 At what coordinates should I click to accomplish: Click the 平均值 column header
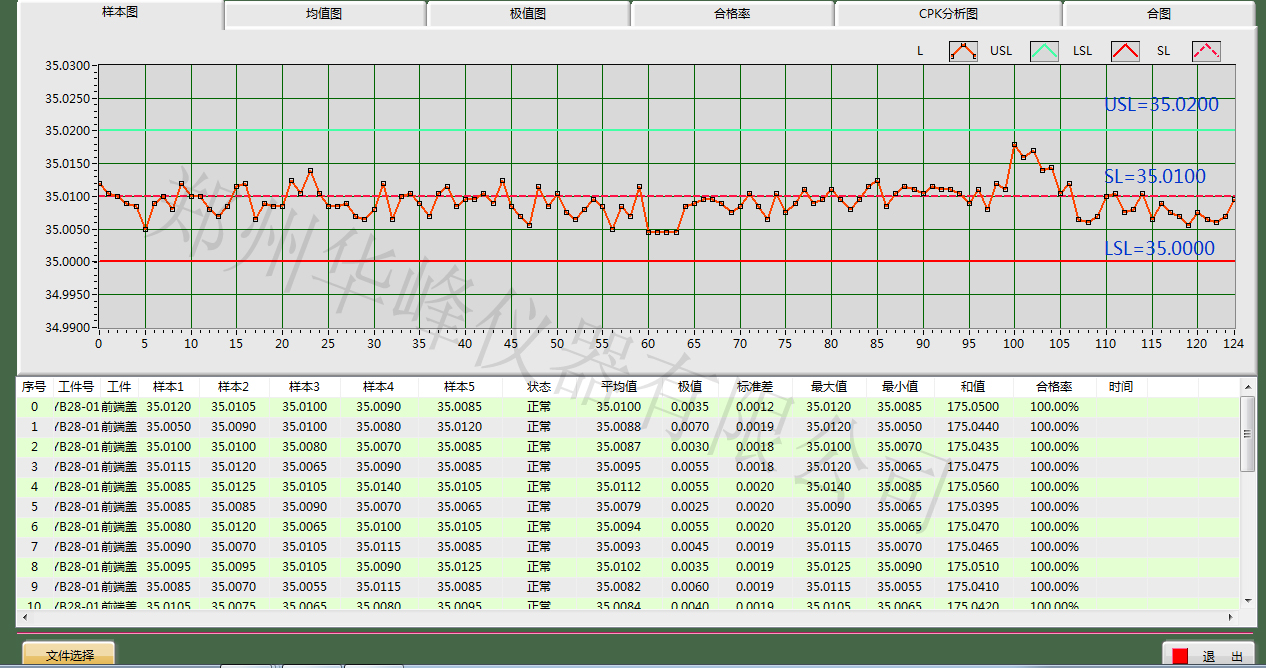pyautogui.click(x=619, y=386)
